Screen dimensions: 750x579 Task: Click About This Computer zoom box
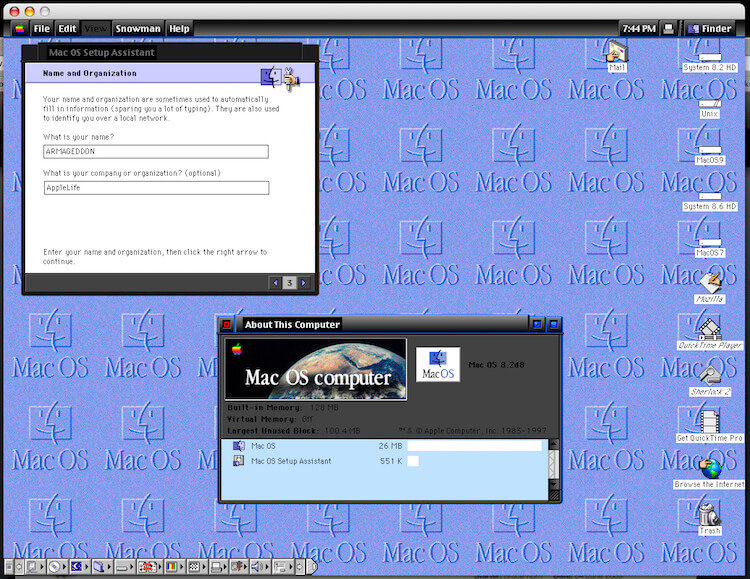tap(537, 324)
